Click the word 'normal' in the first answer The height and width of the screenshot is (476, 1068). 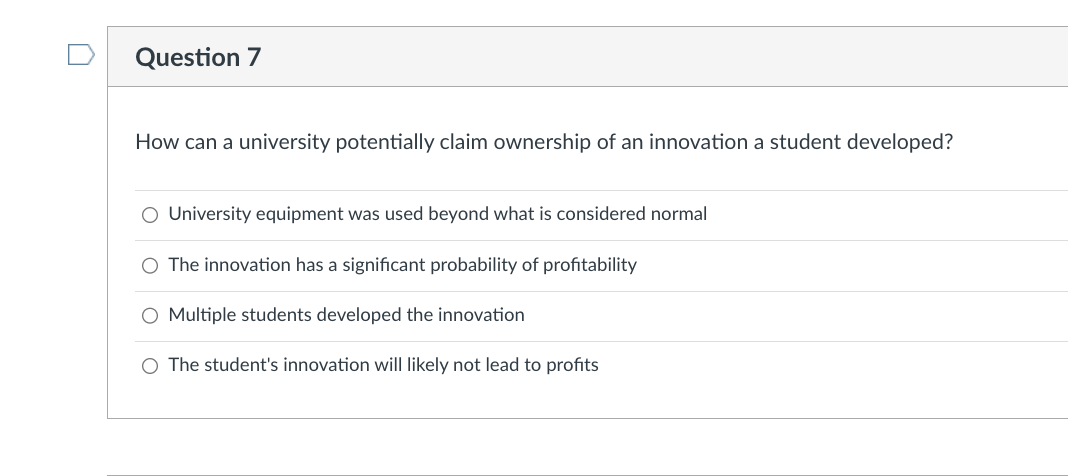click(678, 214)
